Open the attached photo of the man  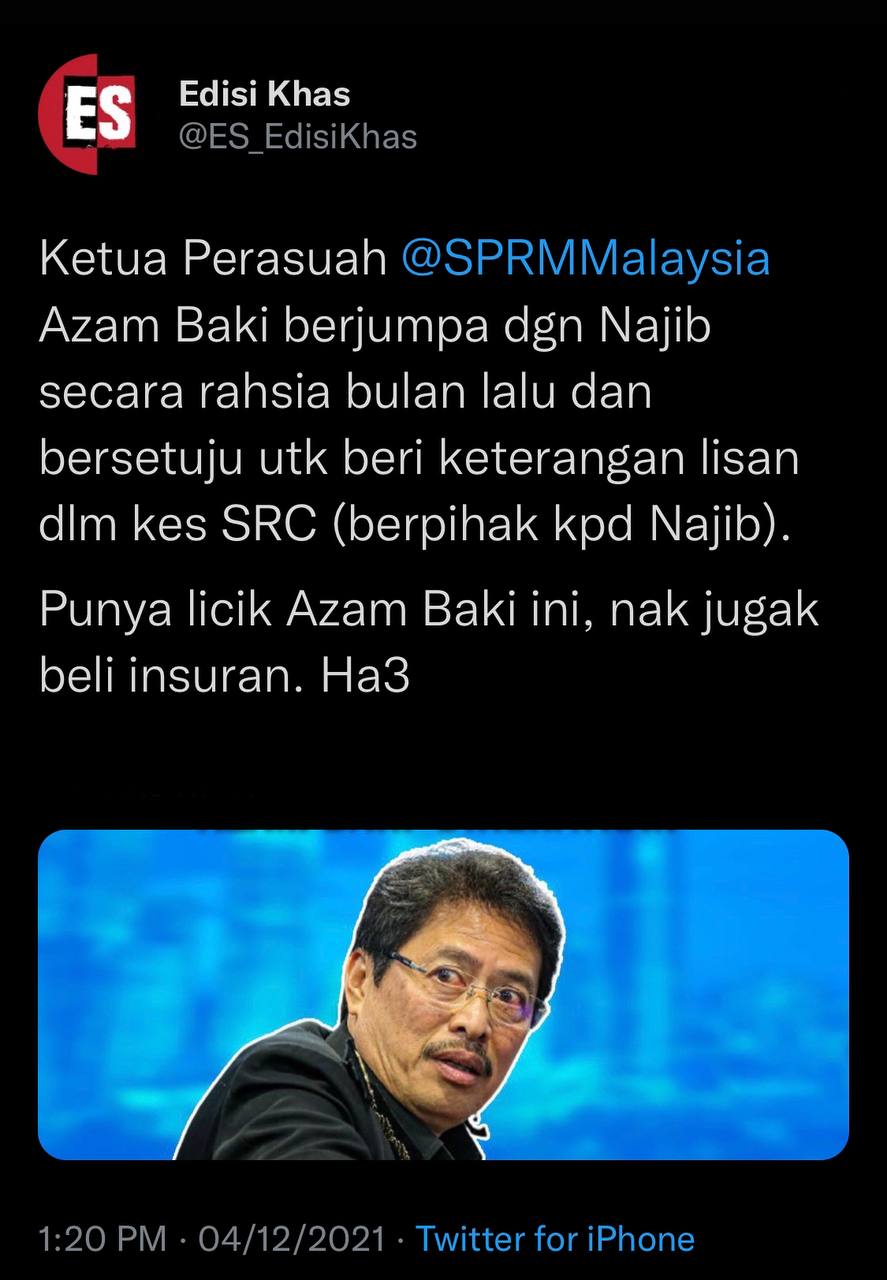click(443, 994)
